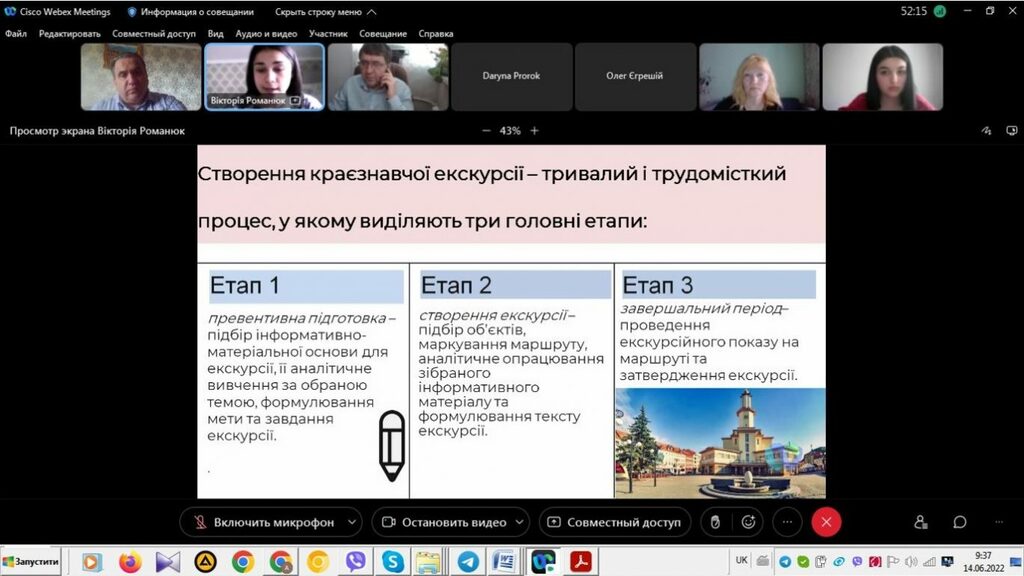Click Совместный доступ share button
The width and height of the screenshot is (1024, 576).
pos(614,522)
